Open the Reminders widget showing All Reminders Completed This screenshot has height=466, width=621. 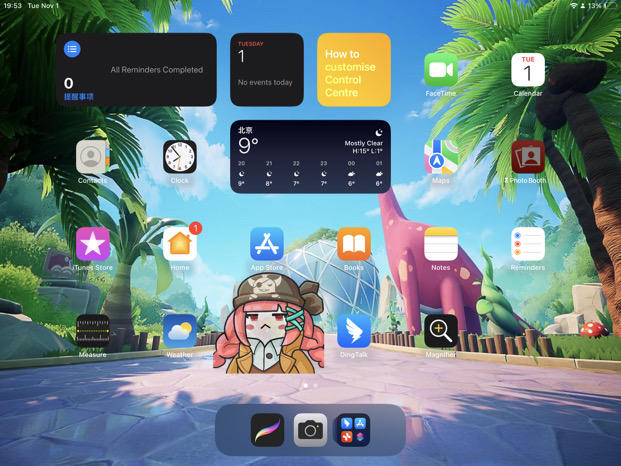coord(136,70)
